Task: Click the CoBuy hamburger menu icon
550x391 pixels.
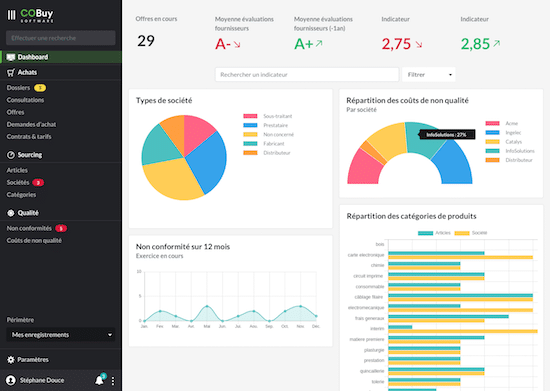Action: click(11, 15)
